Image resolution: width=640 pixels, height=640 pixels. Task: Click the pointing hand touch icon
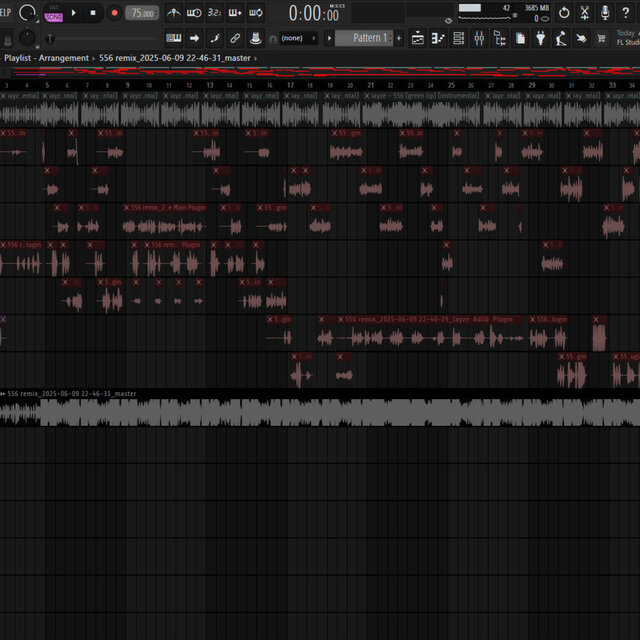pos(581,38)
